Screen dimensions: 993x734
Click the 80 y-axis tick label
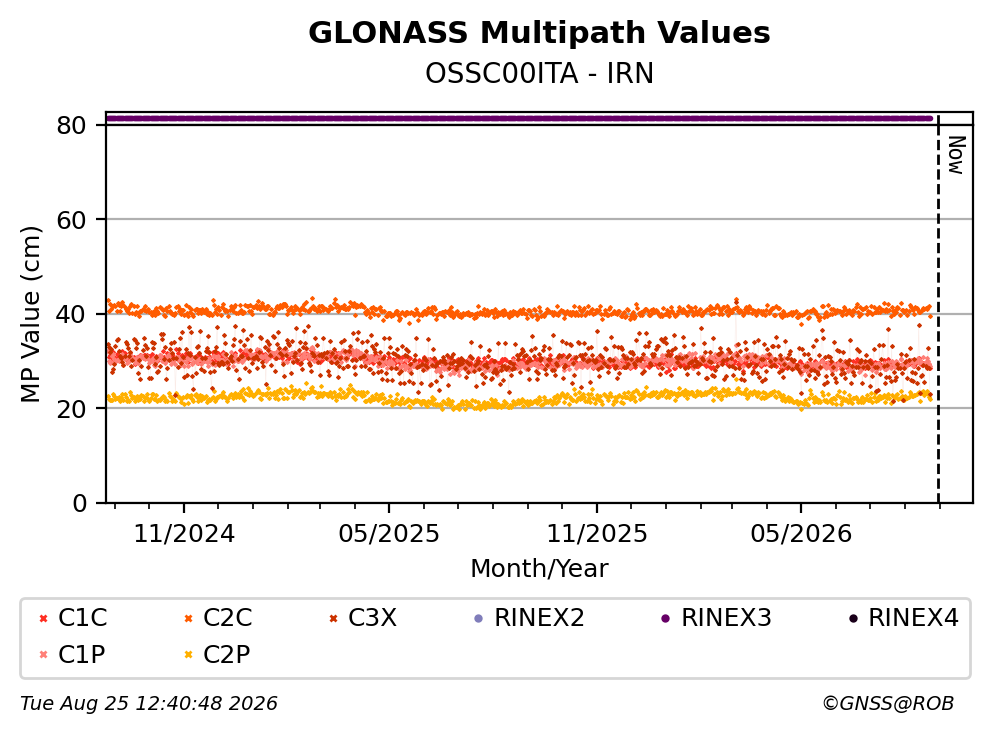72,125
